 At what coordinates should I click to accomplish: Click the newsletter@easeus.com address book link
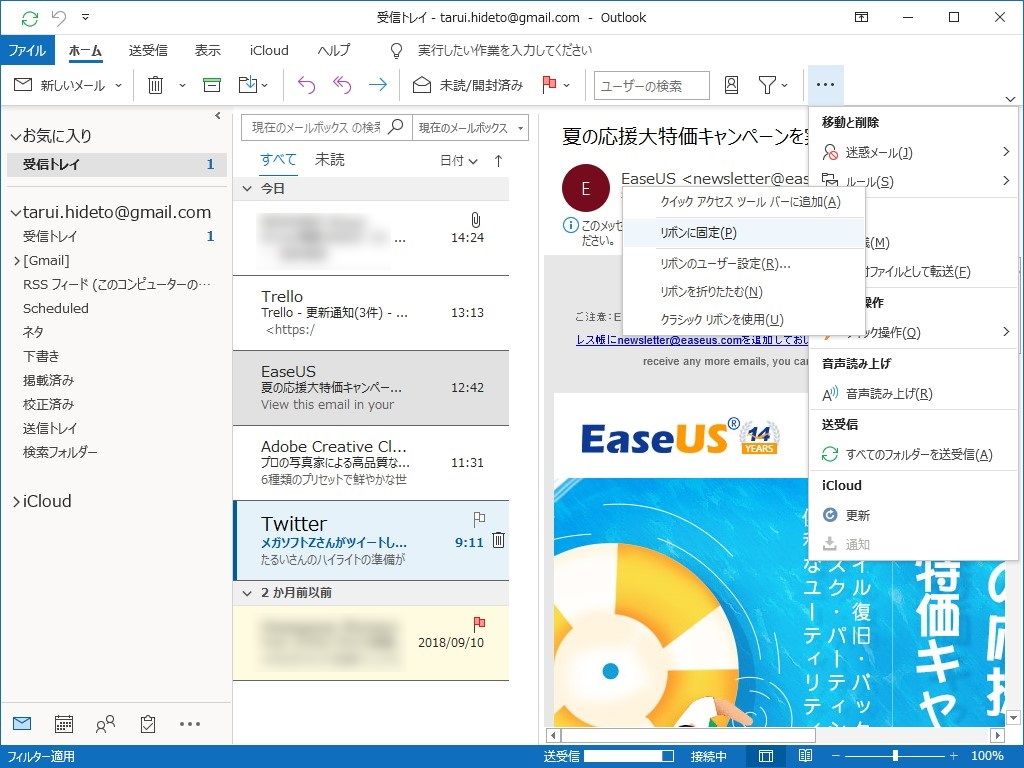(x=692, y=340)
